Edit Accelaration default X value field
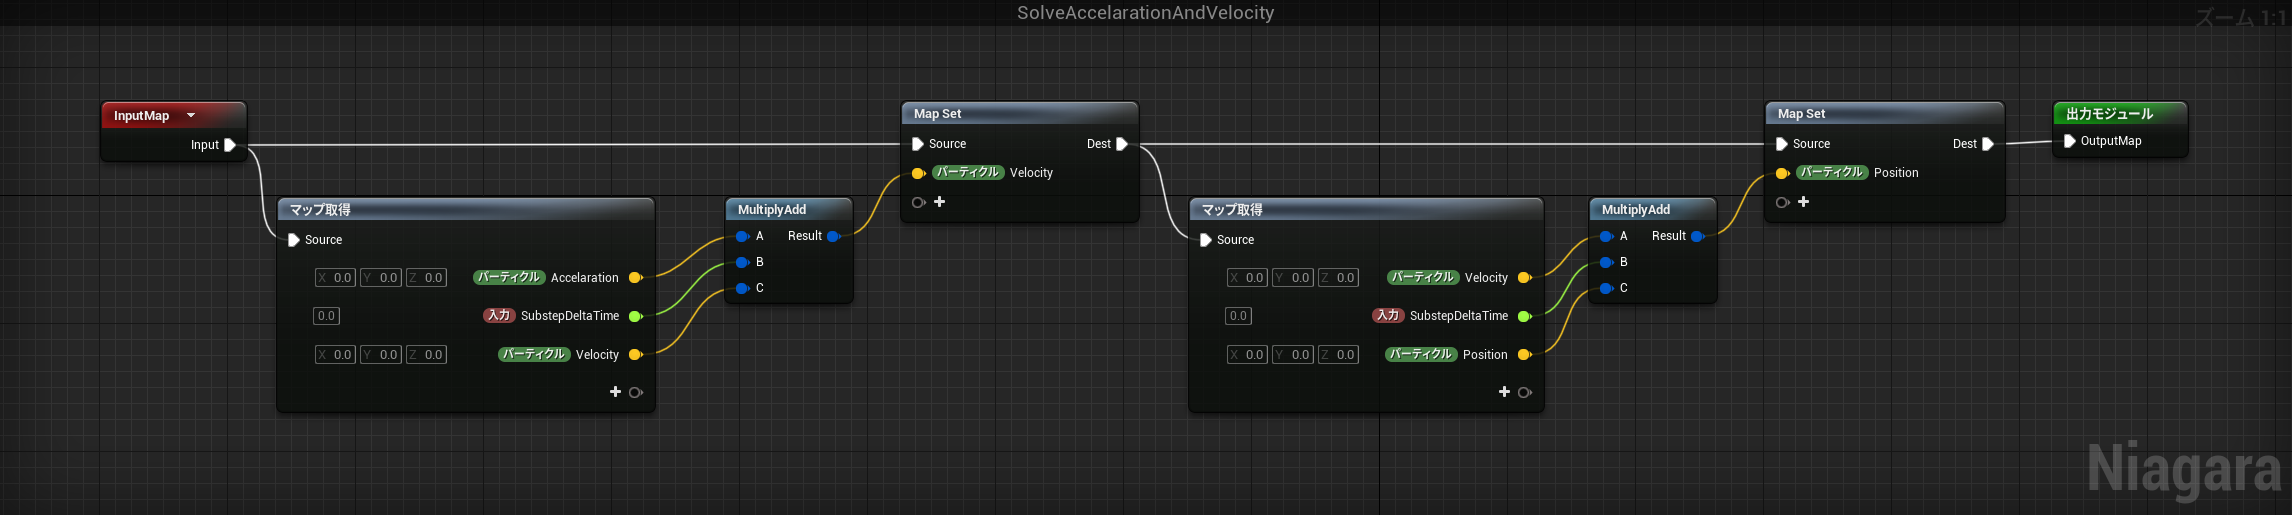 (335, 278)
